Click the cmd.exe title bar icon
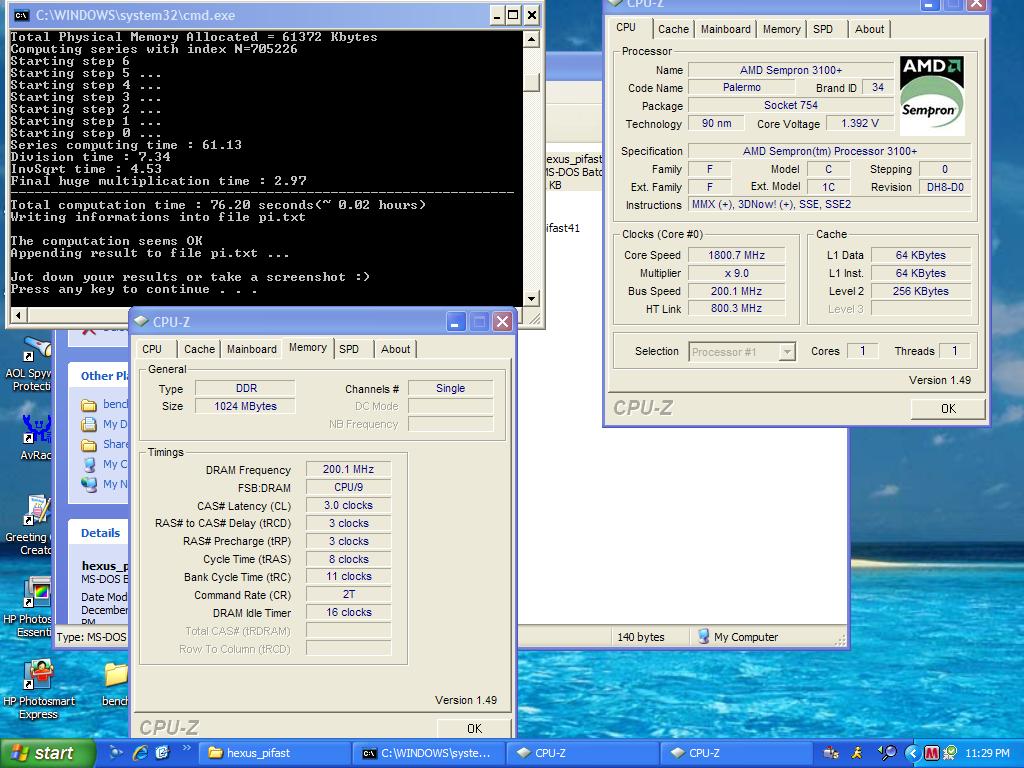Screen dimensions: 1024x768 pos(22,15)
